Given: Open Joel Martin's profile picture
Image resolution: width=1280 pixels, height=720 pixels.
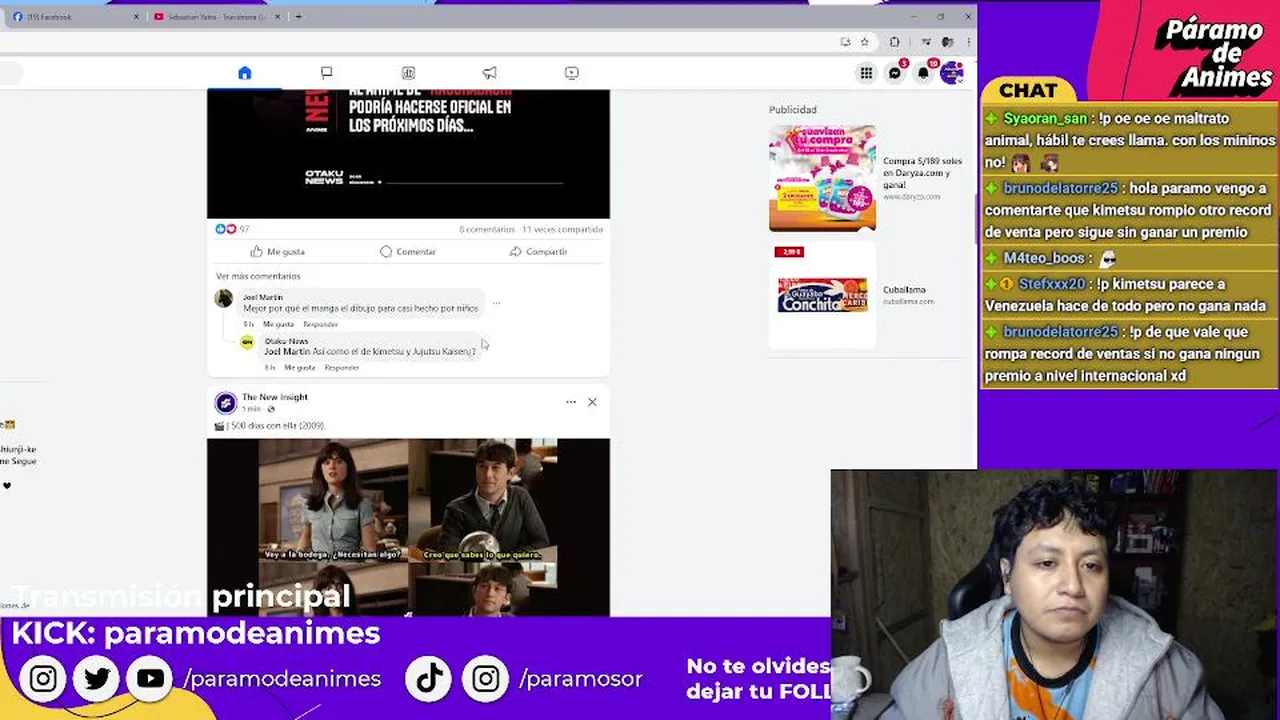Looking at the screenshot, I should pos(224,298).
